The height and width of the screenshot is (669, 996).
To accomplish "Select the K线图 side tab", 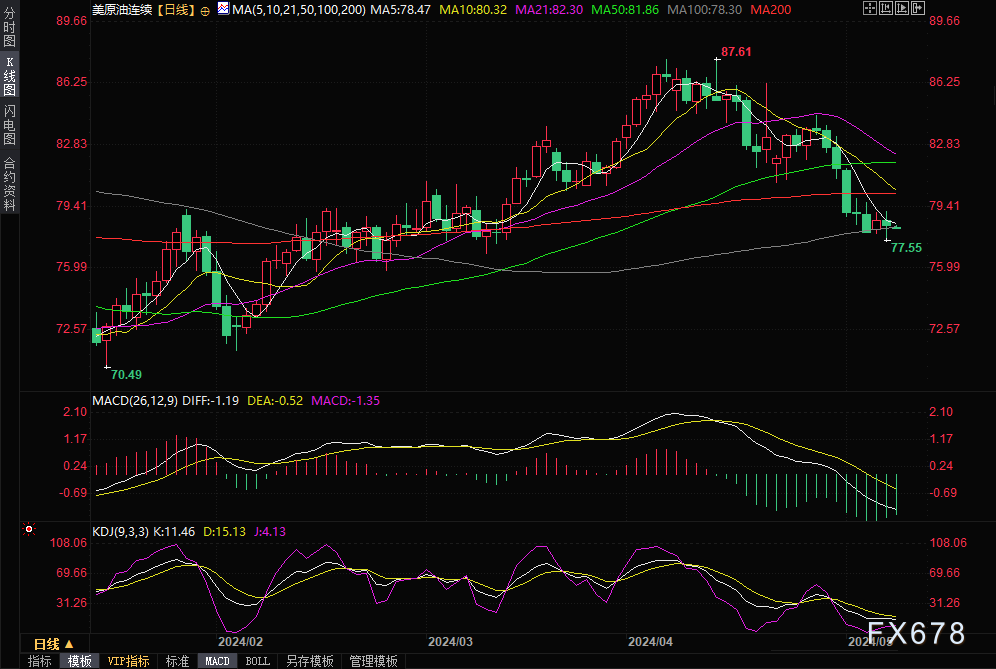I will 9,75.
